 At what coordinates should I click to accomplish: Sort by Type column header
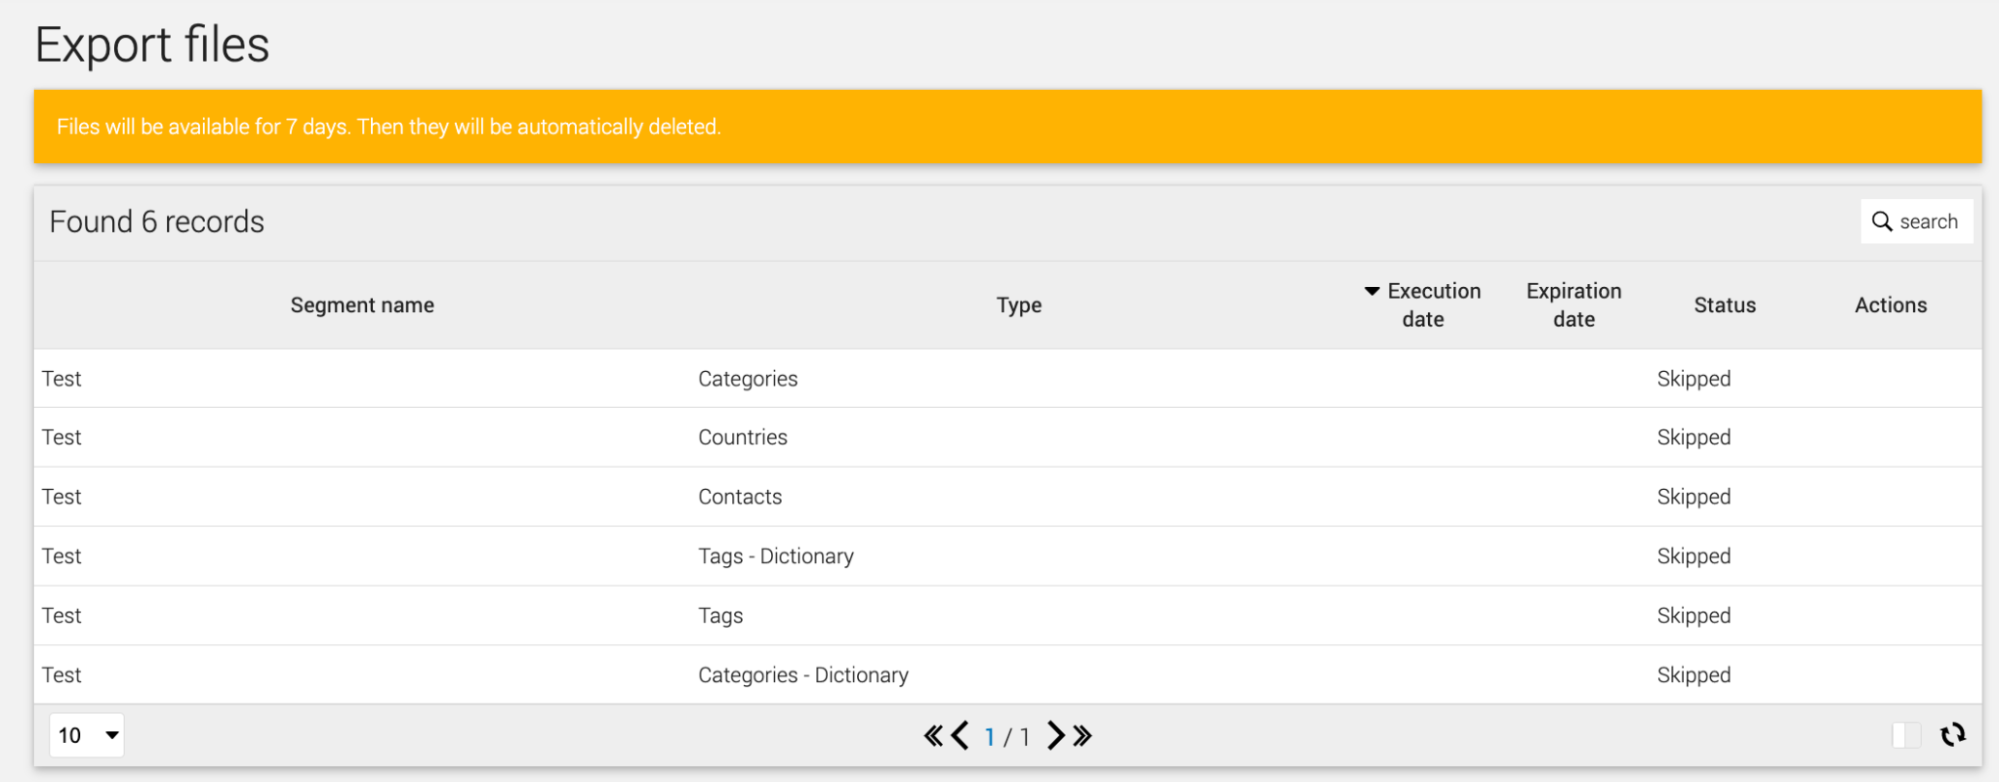tap(1019, 305)
